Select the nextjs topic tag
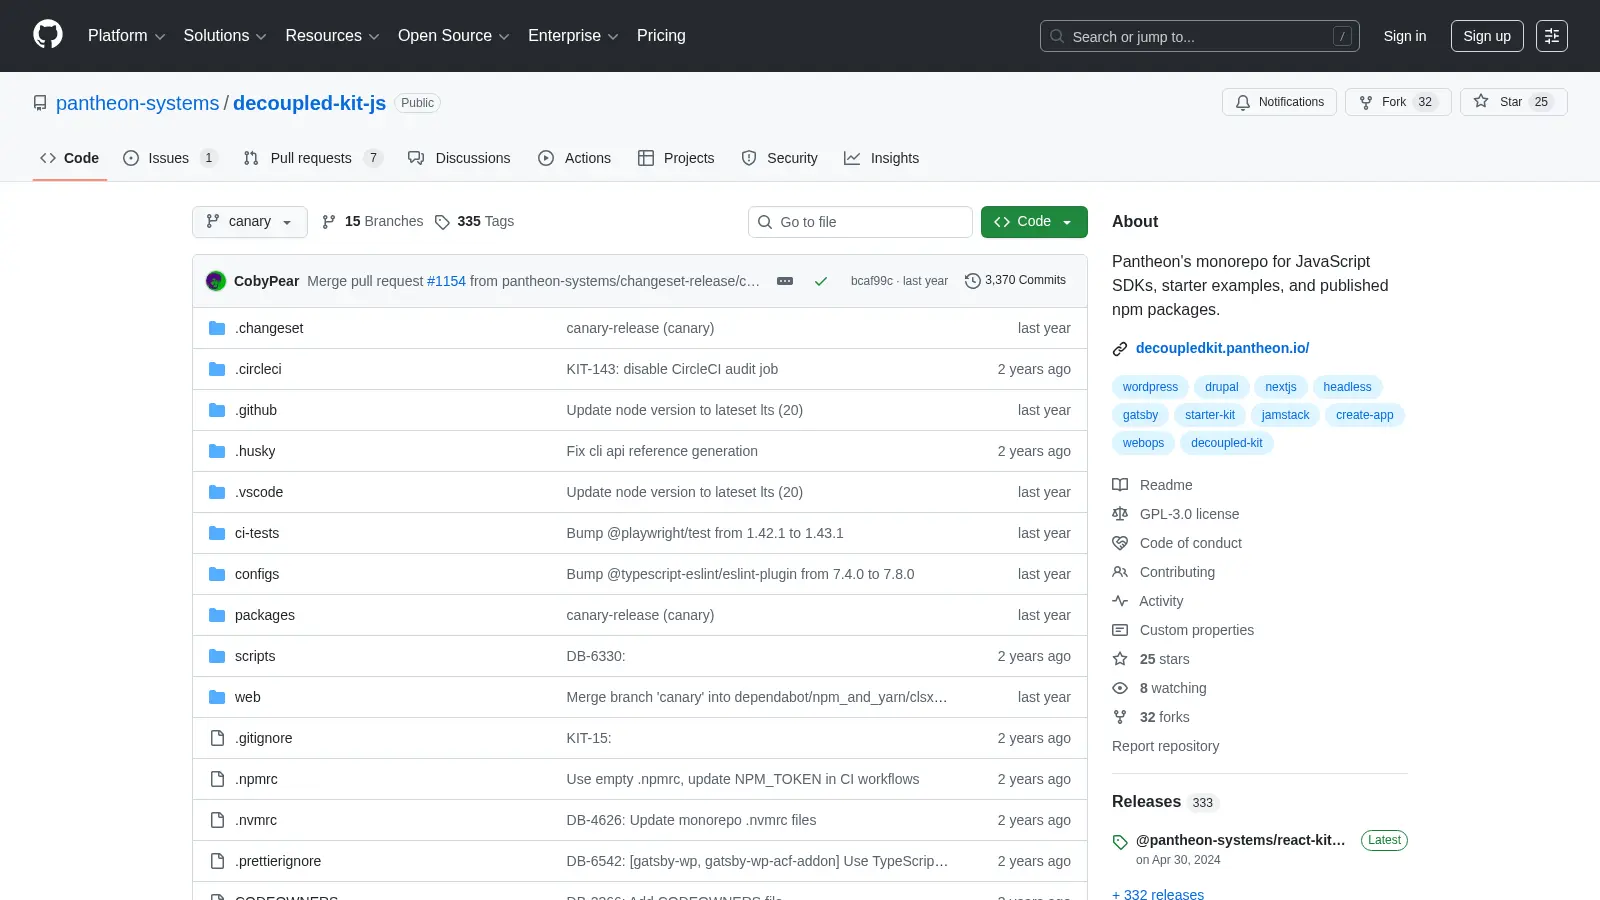Image resolution: width=1600 pixels, height=900 pixels. pos(1280,387)
